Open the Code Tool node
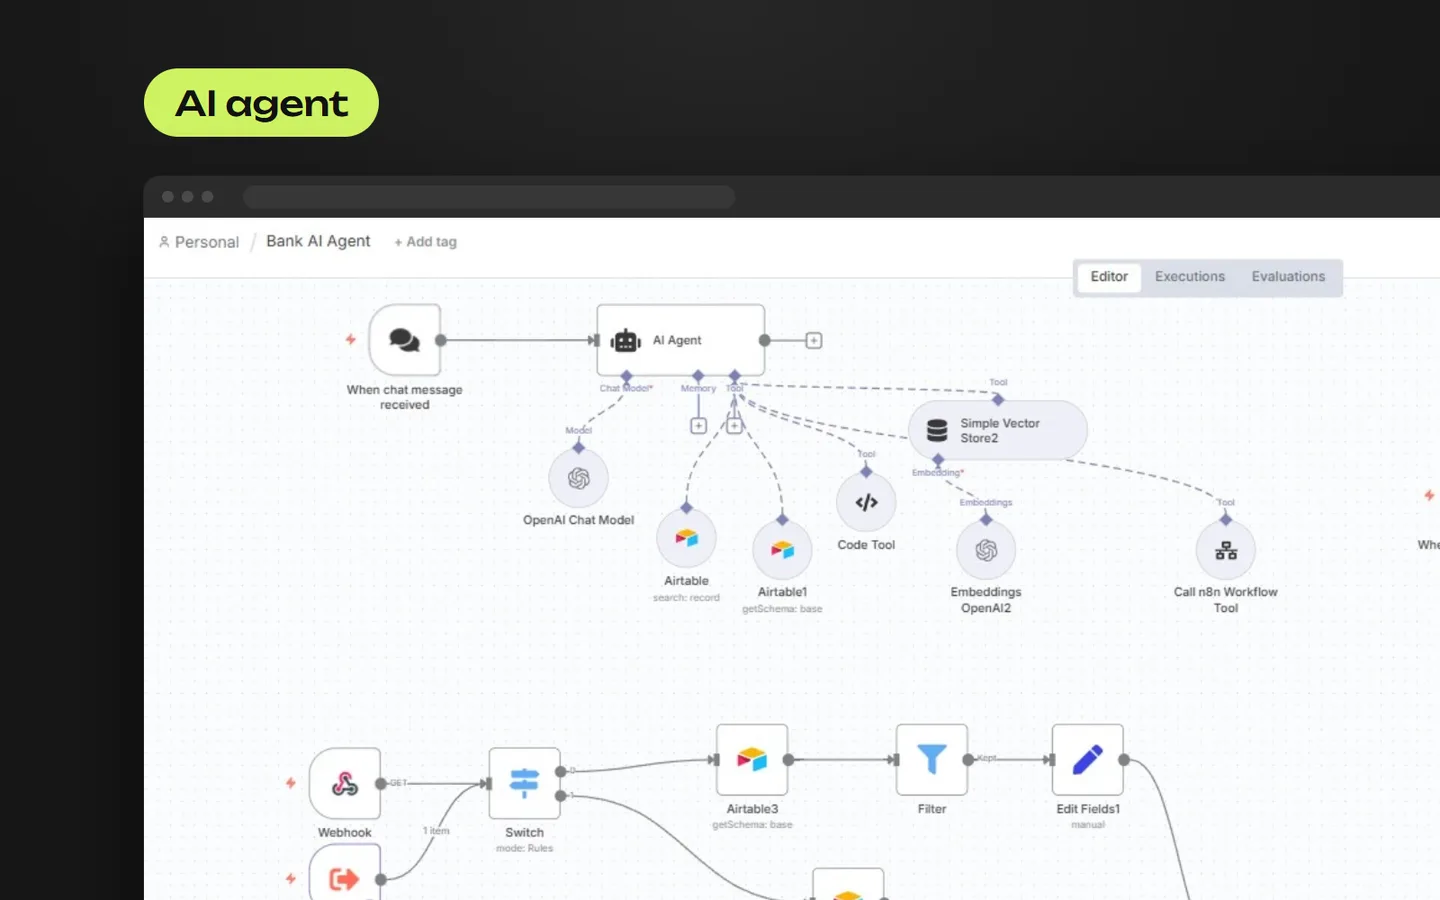1440x900 pixels. (x=866, y=502)
